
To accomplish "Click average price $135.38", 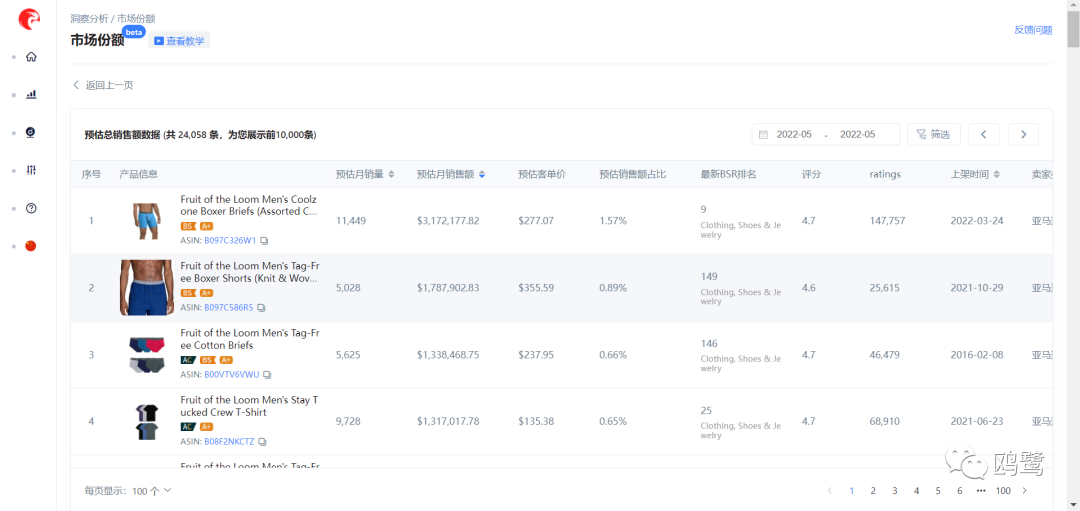I will coord(536,421).
